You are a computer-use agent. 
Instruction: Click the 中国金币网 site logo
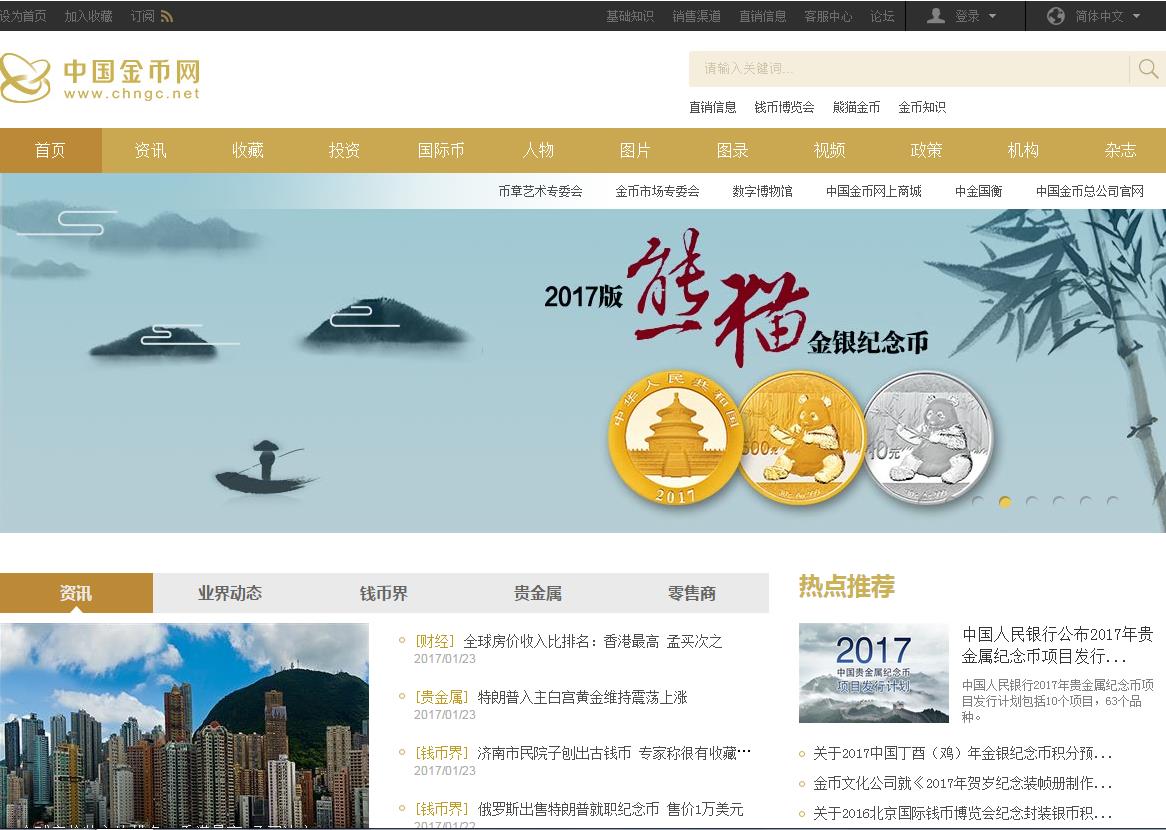click(x=100, y=78)
